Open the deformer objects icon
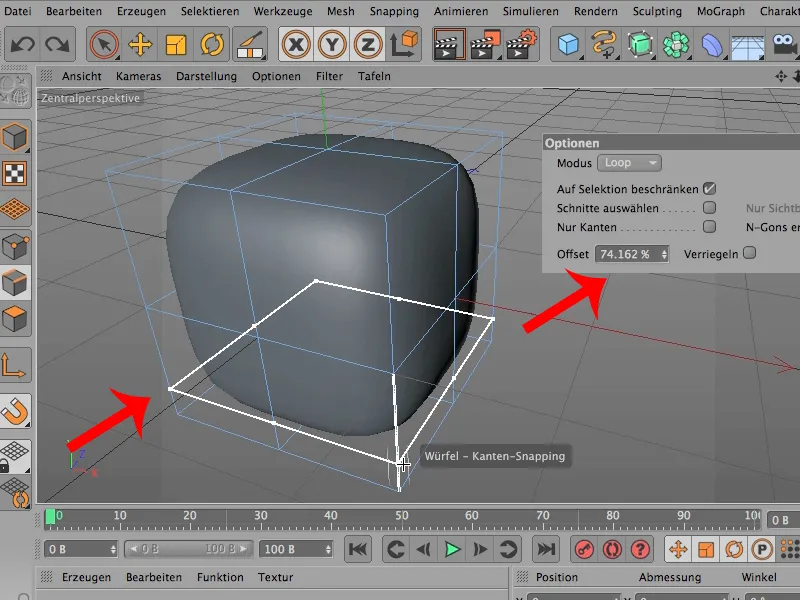Screen dimensions: 800x600 (712, 44)
